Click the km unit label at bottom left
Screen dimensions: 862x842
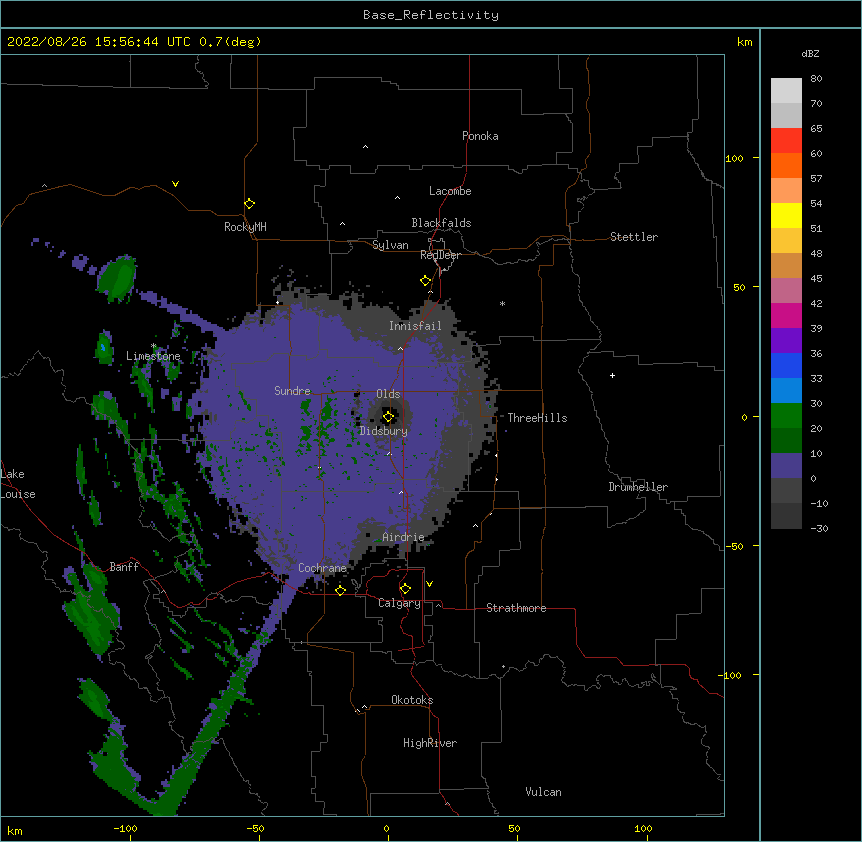15,830
